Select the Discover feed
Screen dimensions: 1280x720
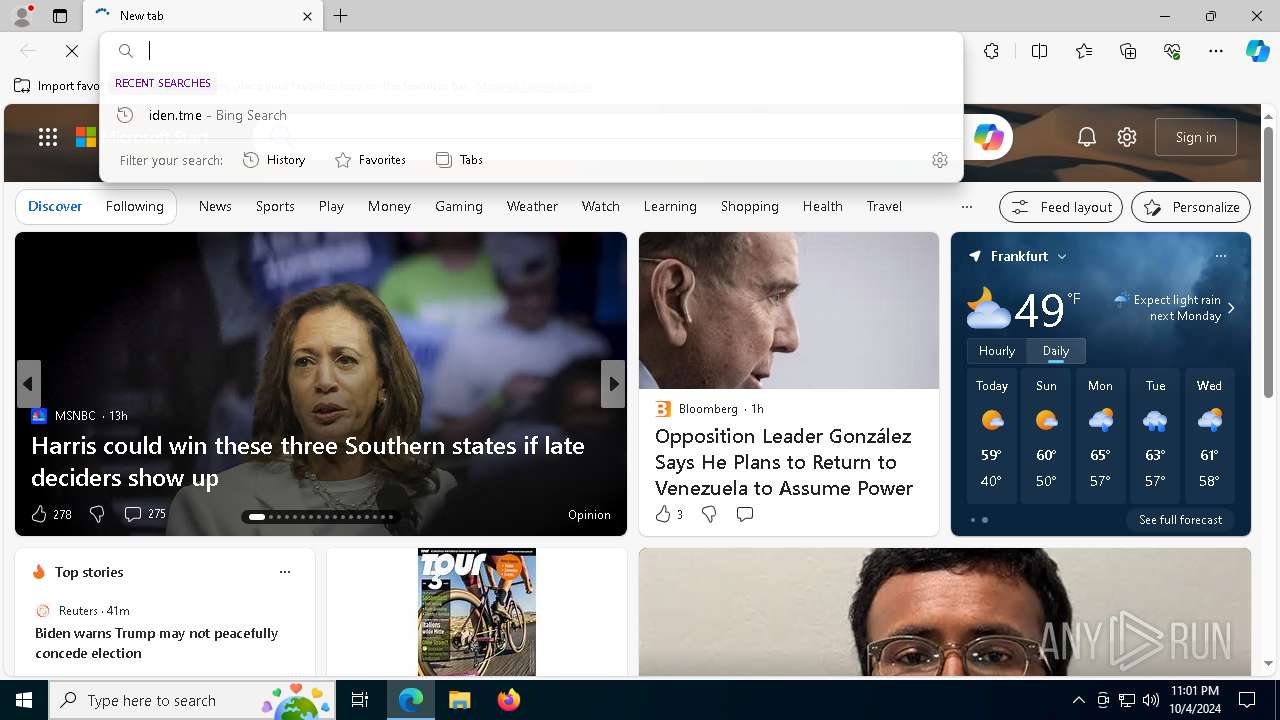[55, 206]
